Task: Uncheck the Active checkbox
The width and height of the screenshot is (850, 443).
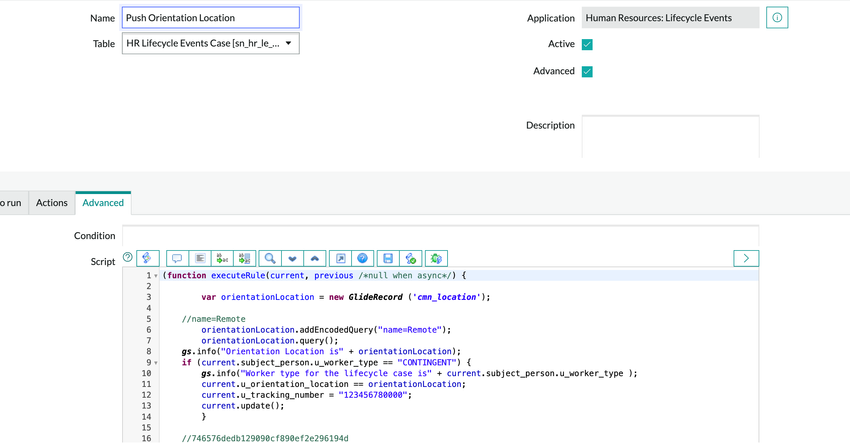Action: click(x=587, y=44)
